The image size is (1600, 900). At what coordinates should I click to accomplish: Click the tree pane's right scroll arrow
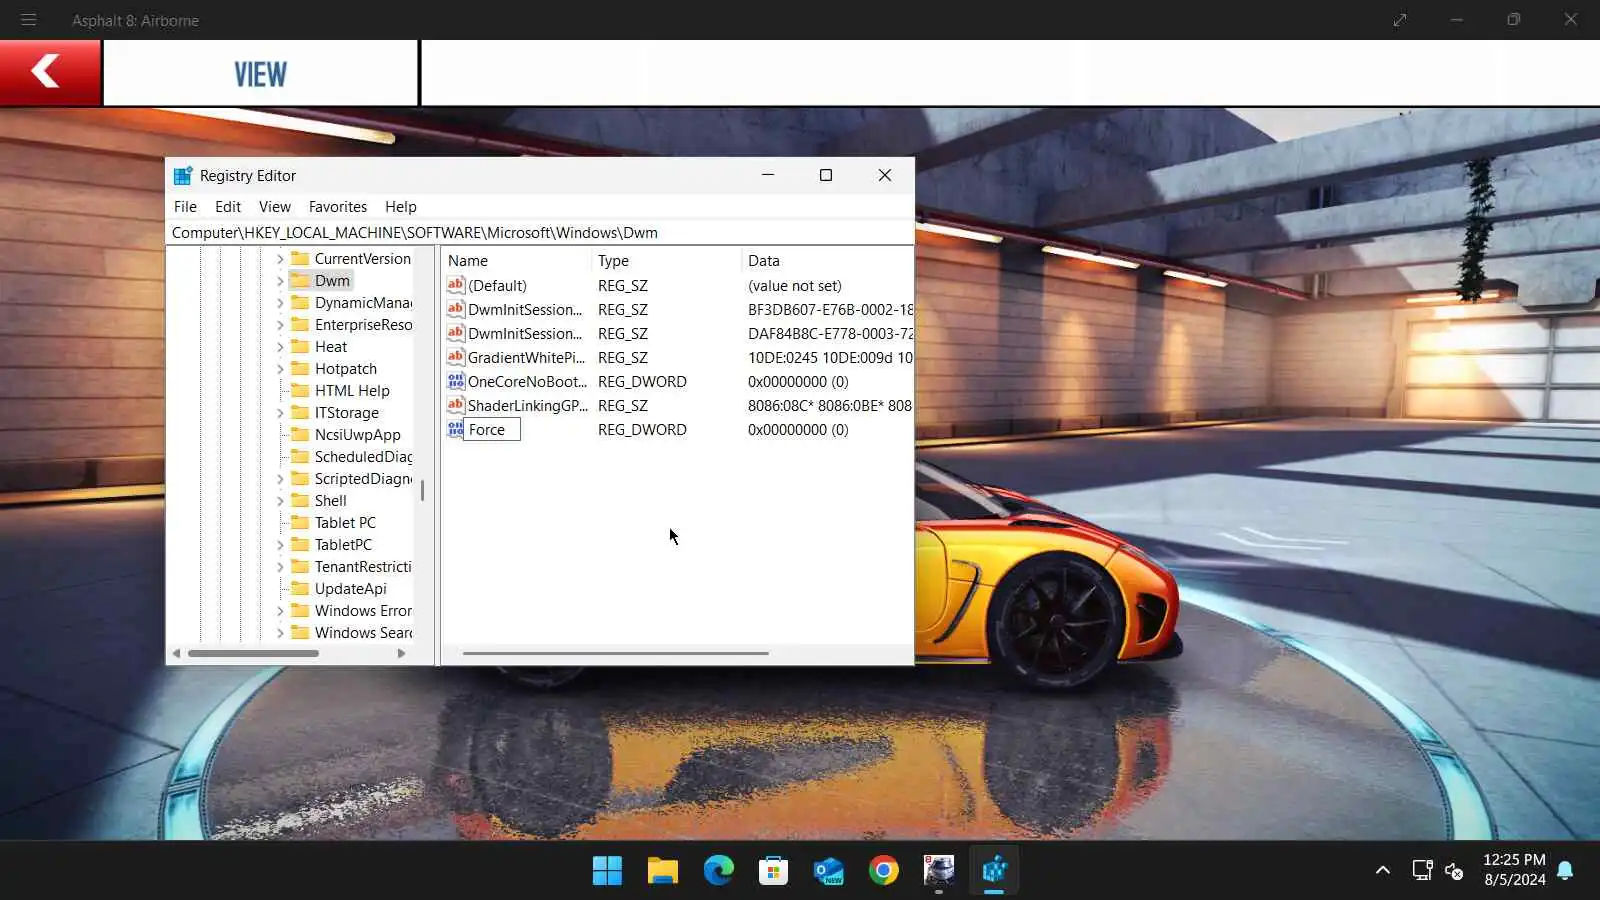401,654
